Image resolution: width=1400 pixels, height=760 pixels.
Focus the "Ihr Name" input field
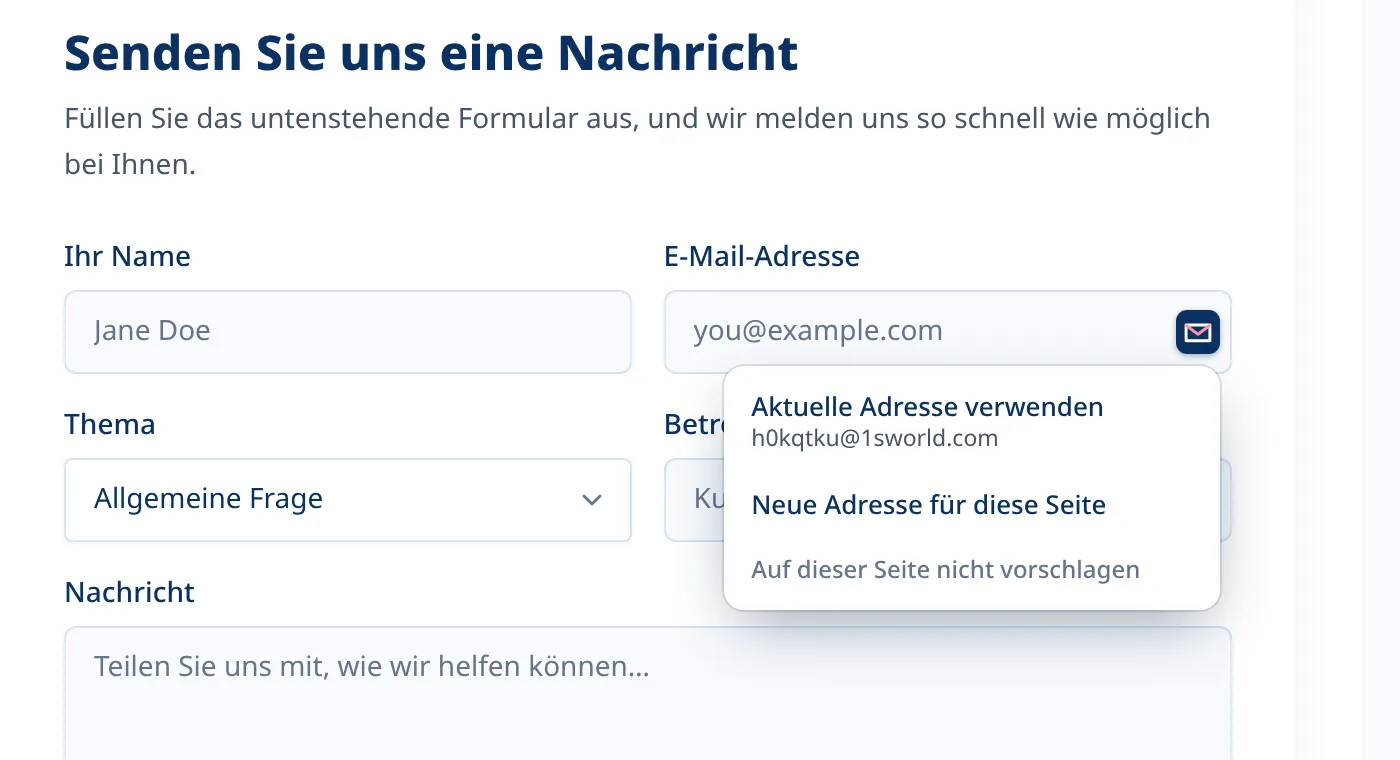click(348, 332)
